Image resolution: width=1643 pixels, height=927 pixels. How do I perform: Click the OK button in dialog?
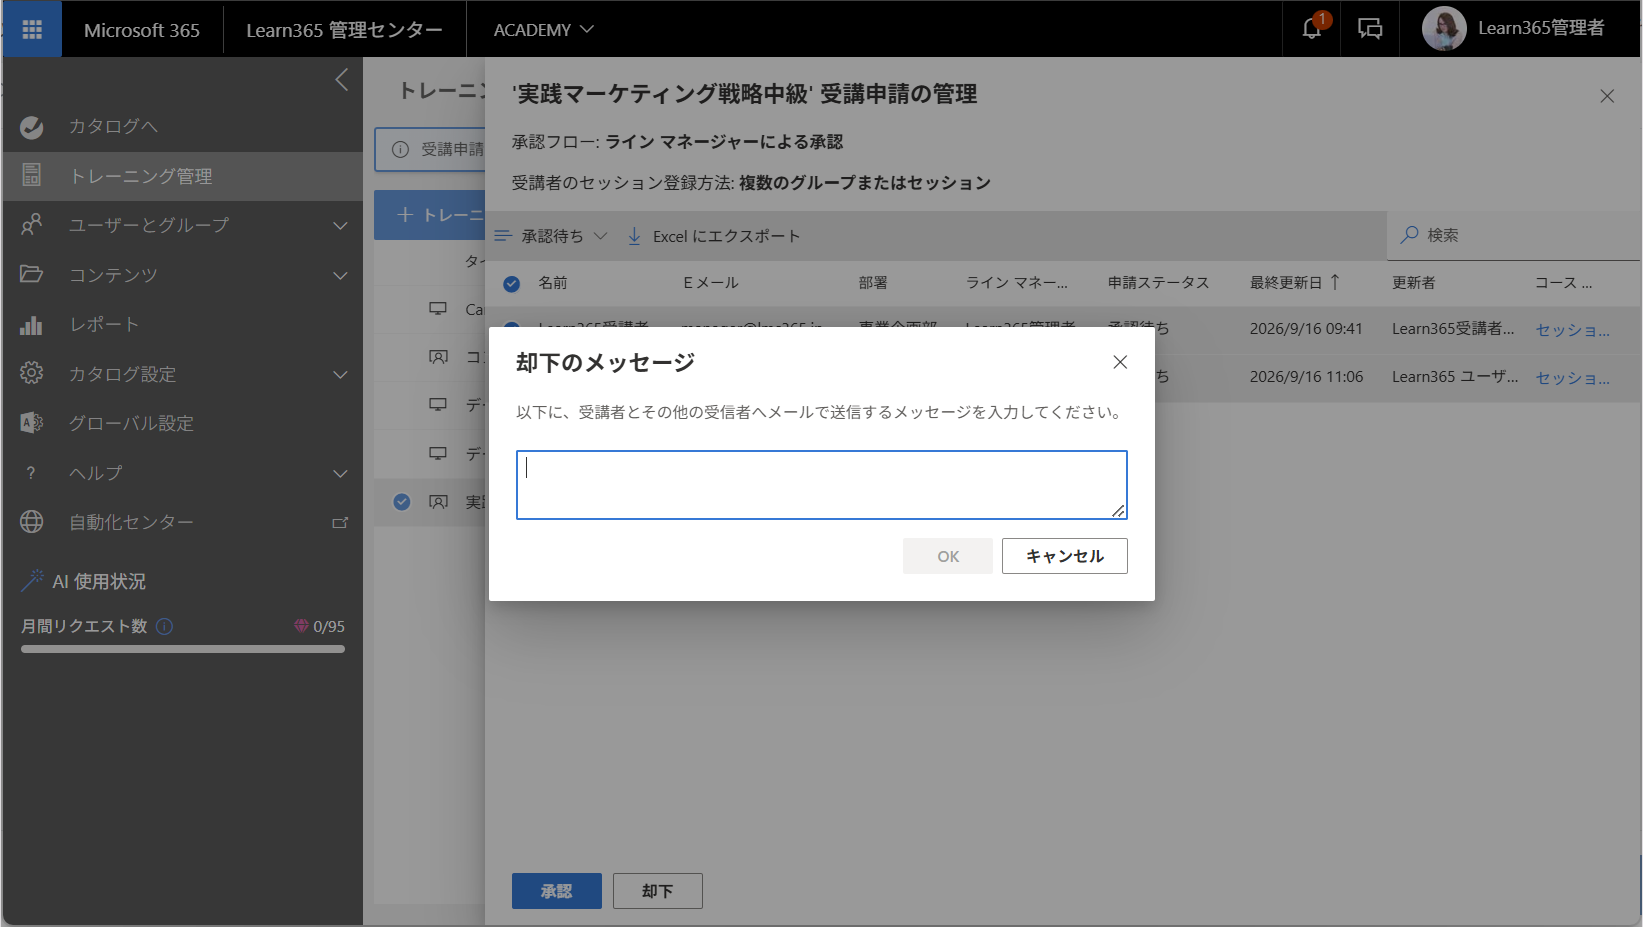pos(948,556)
